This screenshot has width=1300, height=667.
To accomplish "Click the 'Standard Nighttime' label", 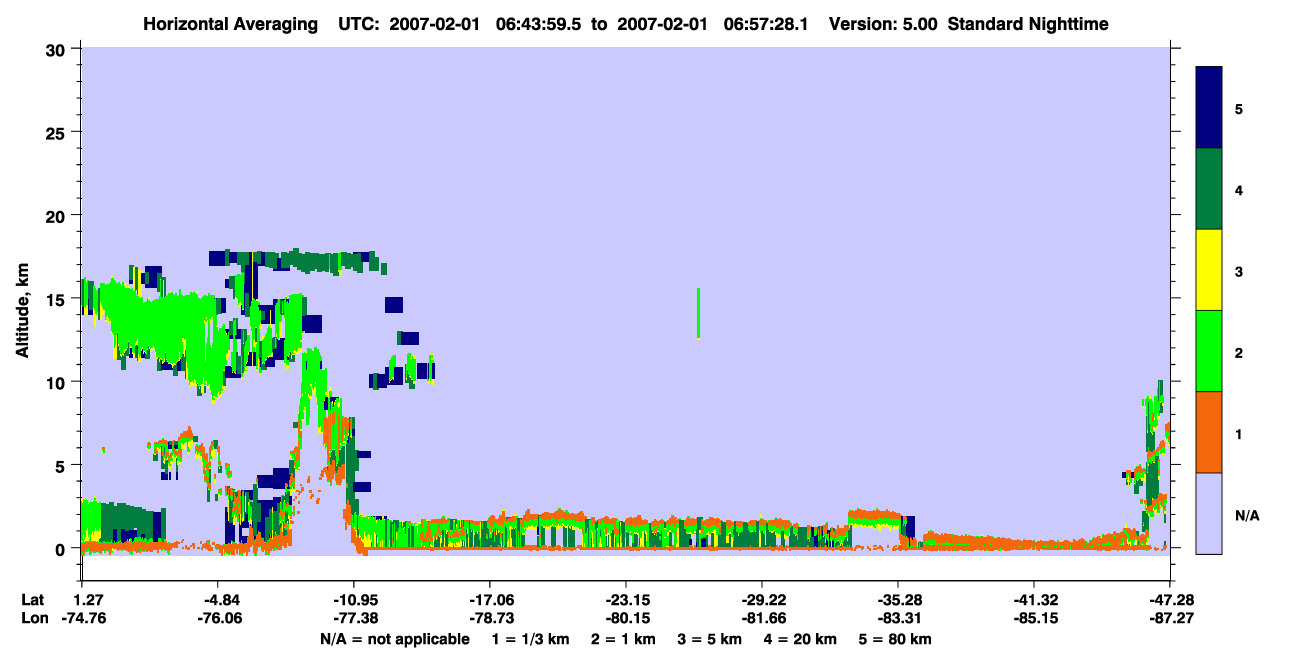I will tap(1028, 24).
